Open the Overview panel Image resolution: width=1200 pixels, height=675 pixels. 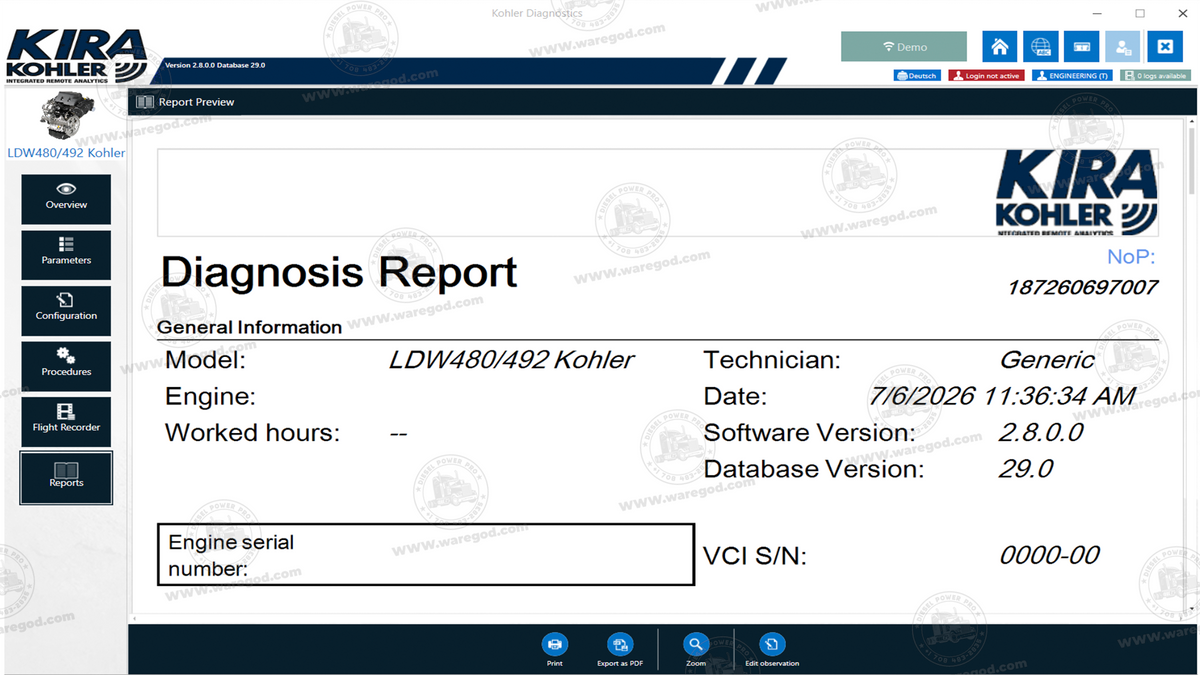click(x=66, y=199)
